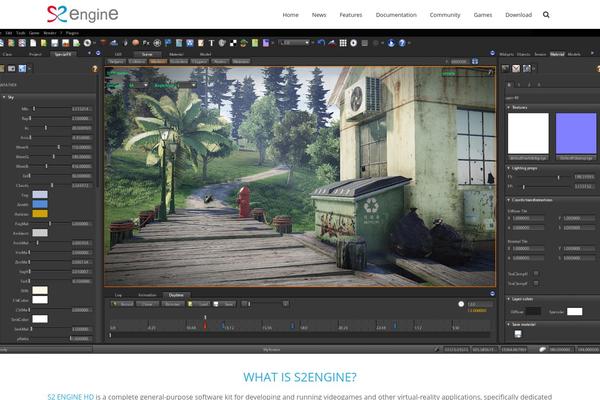Toggle the white round button in Daytime panel
Image resolution: width=600 pixels, height=400 pixels.
(461, 304)
